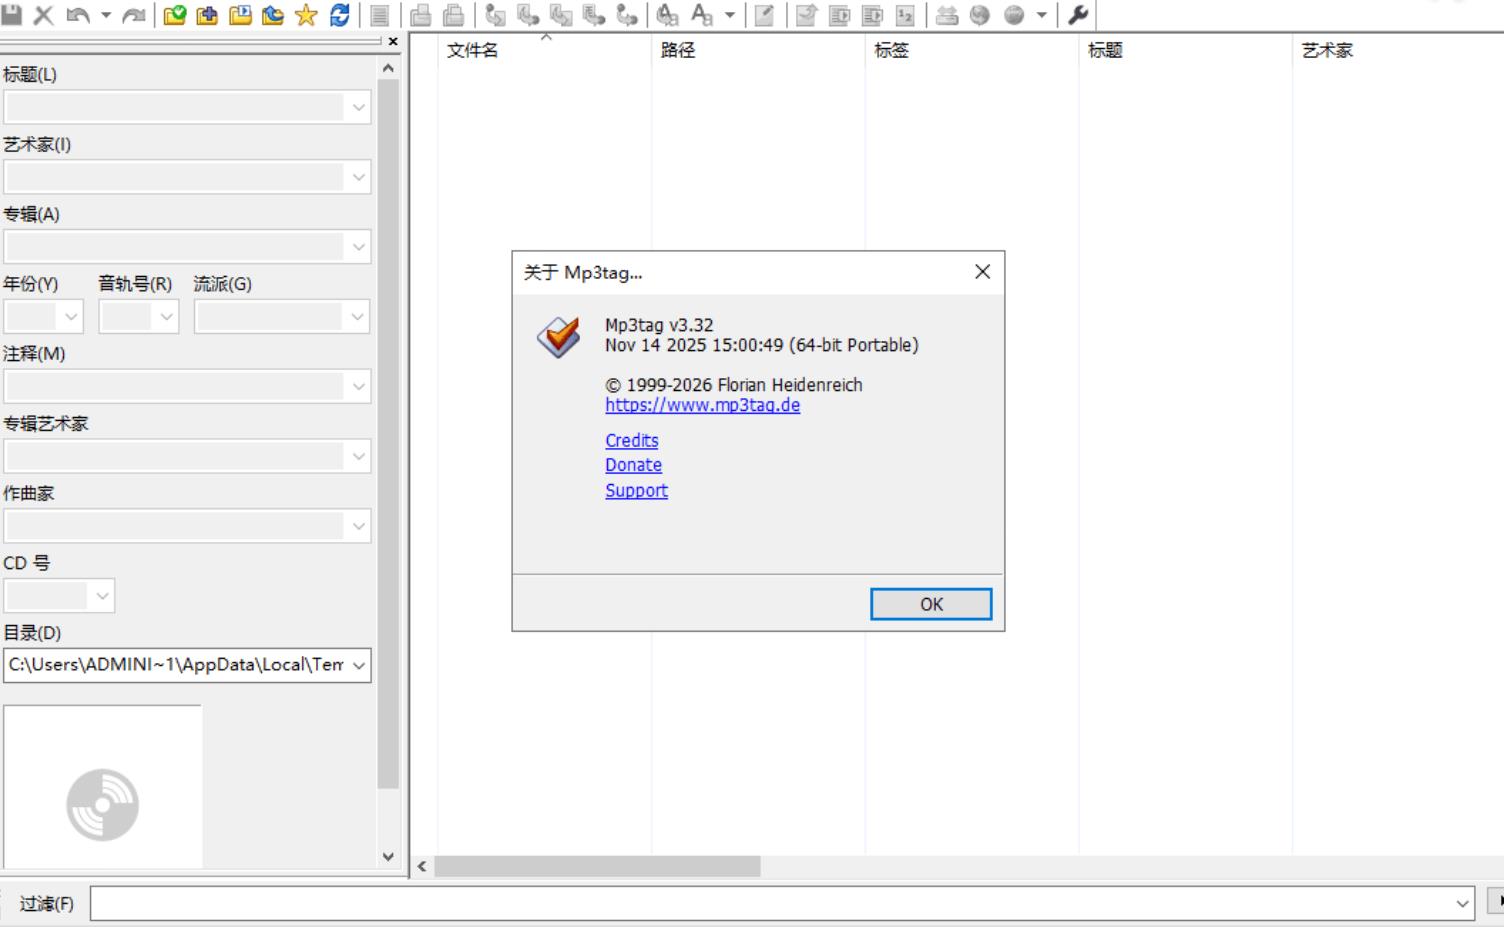Sort by the 文件名 column header

click(x=472, y=50)
